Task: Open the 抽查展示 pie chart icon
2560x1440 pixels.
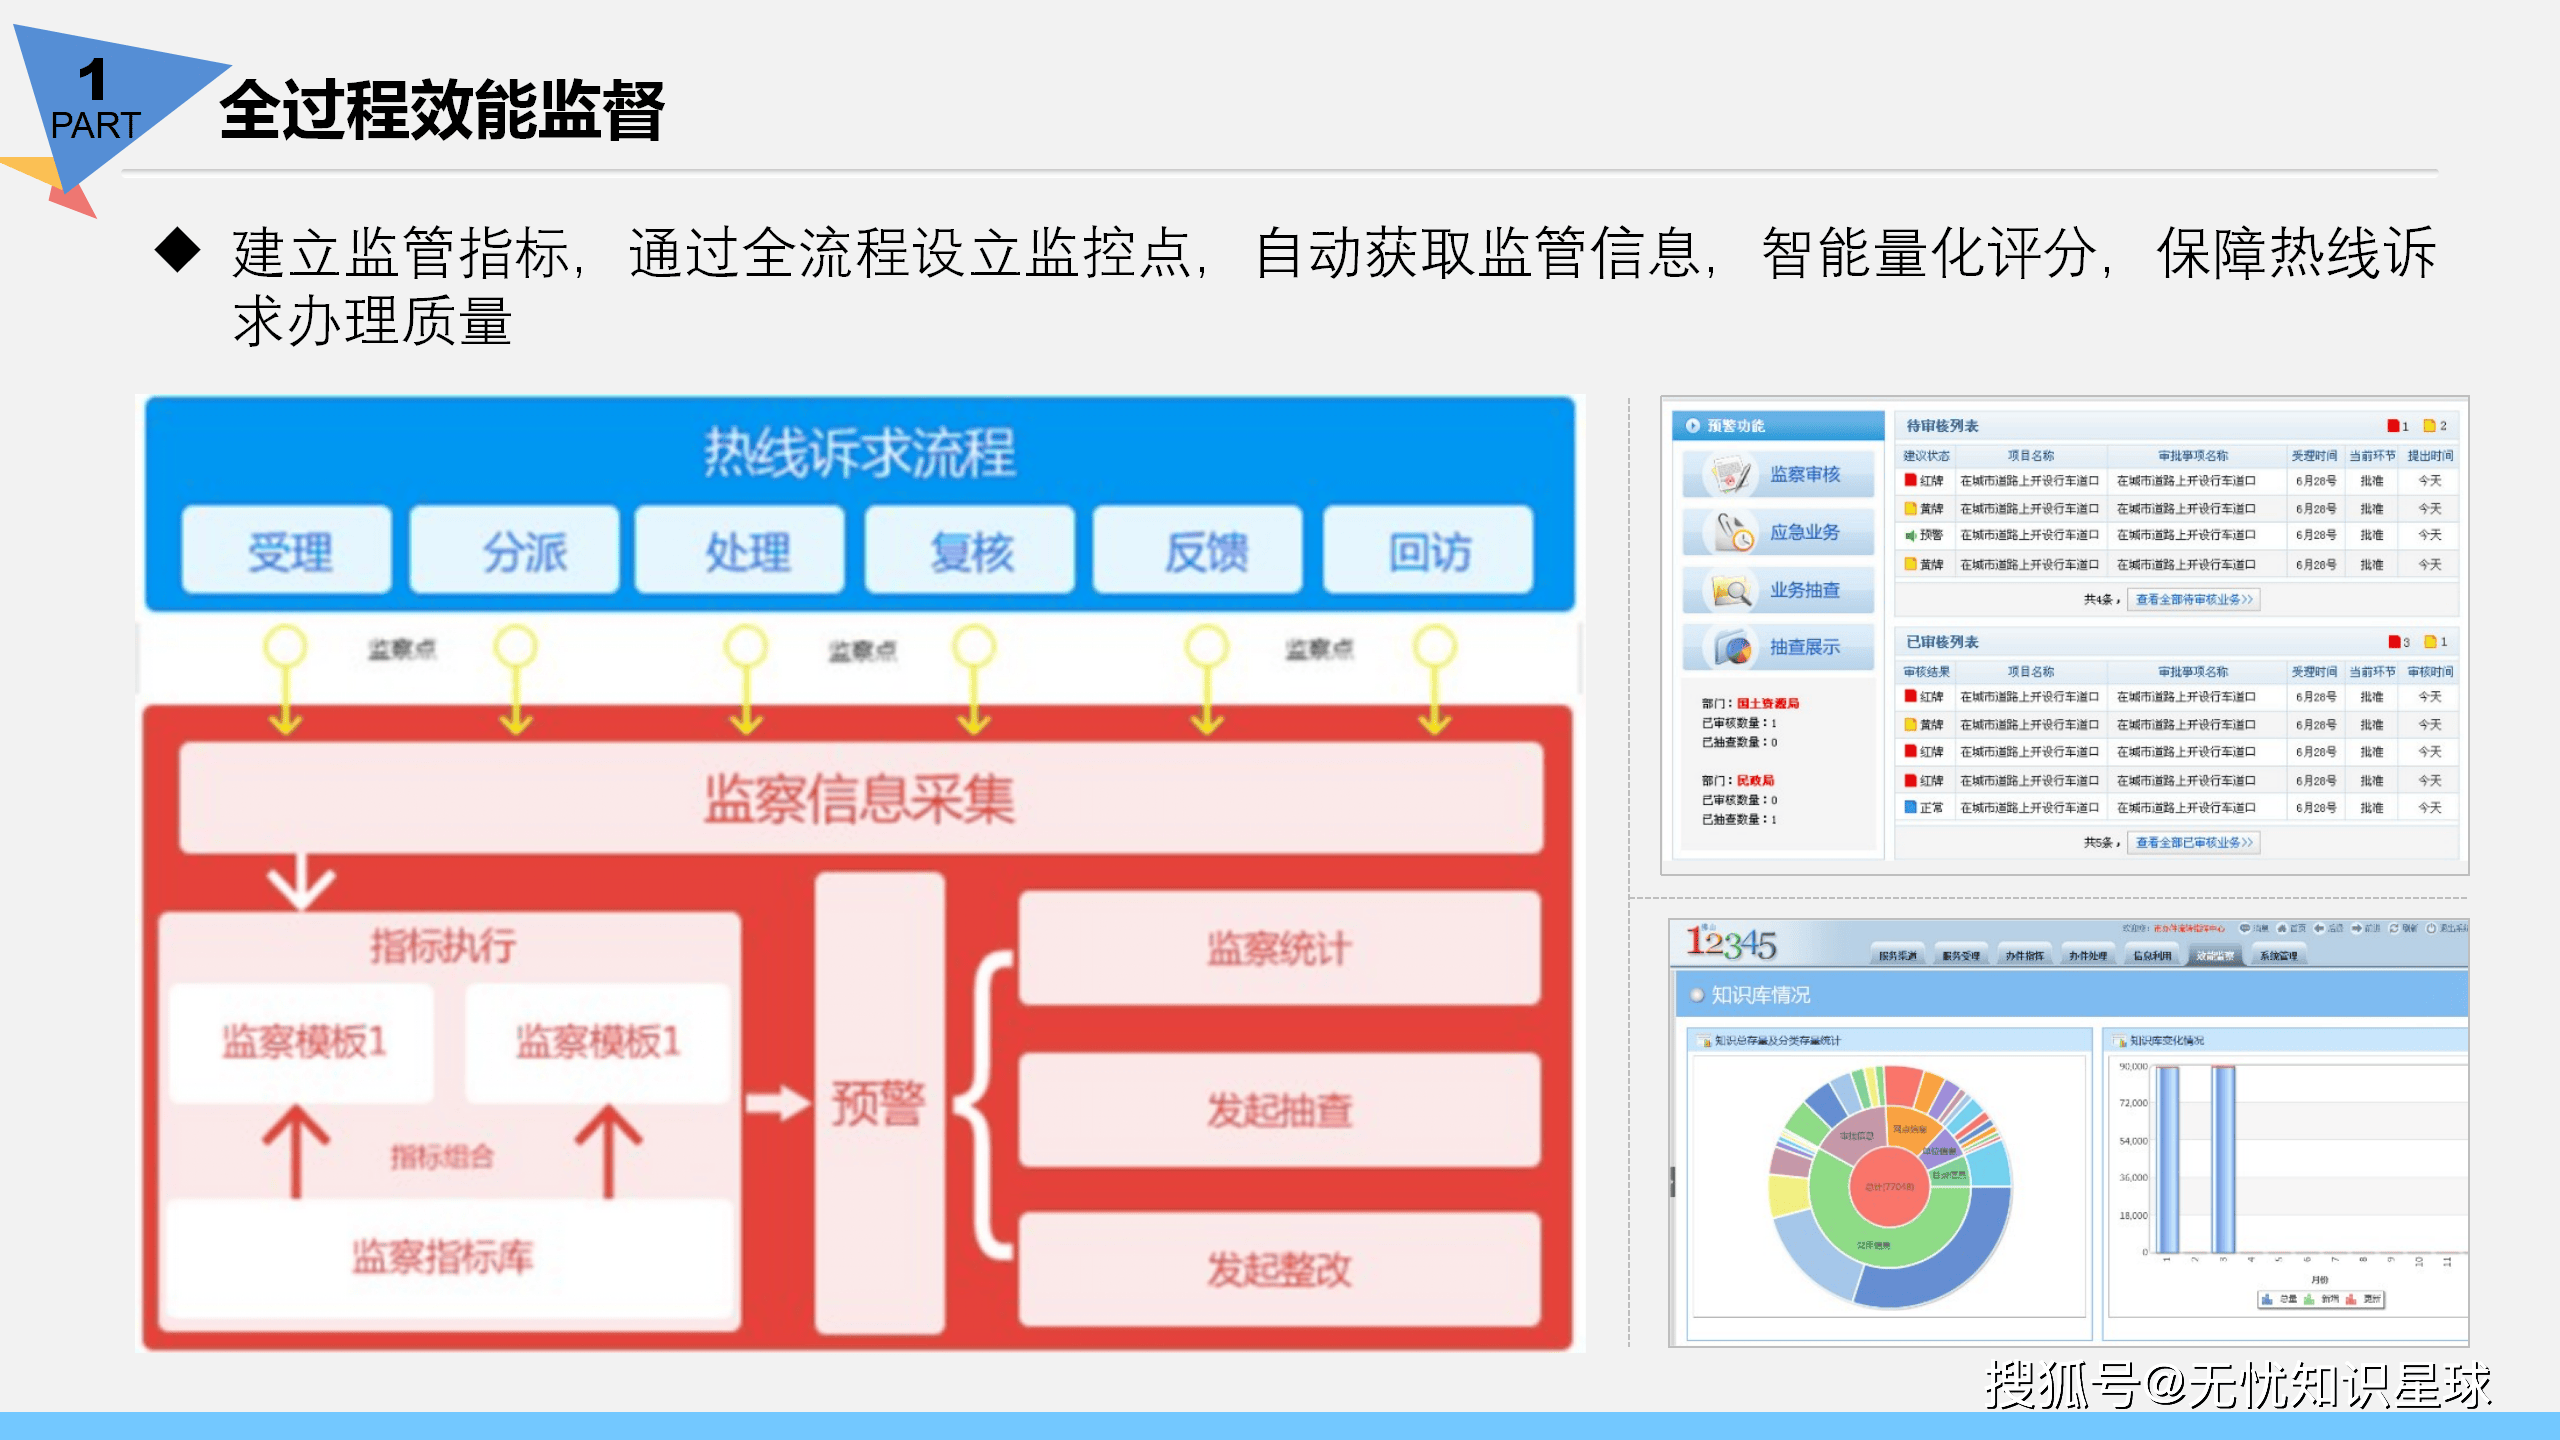Action: [x=1734, y=647]
